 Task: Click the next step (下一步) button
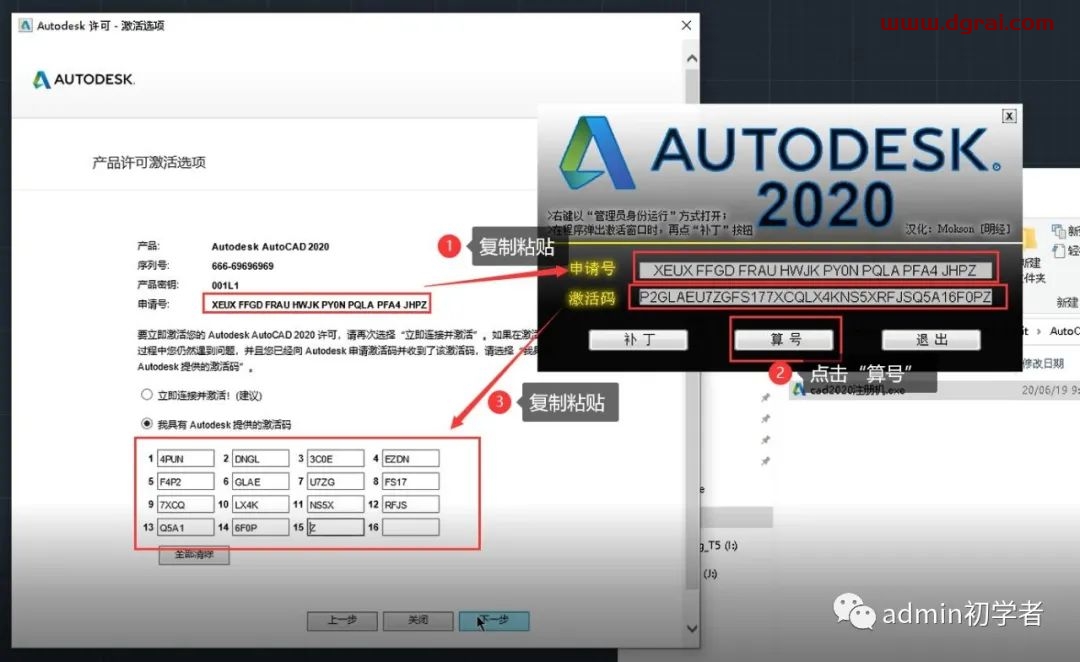coord(495,621)
